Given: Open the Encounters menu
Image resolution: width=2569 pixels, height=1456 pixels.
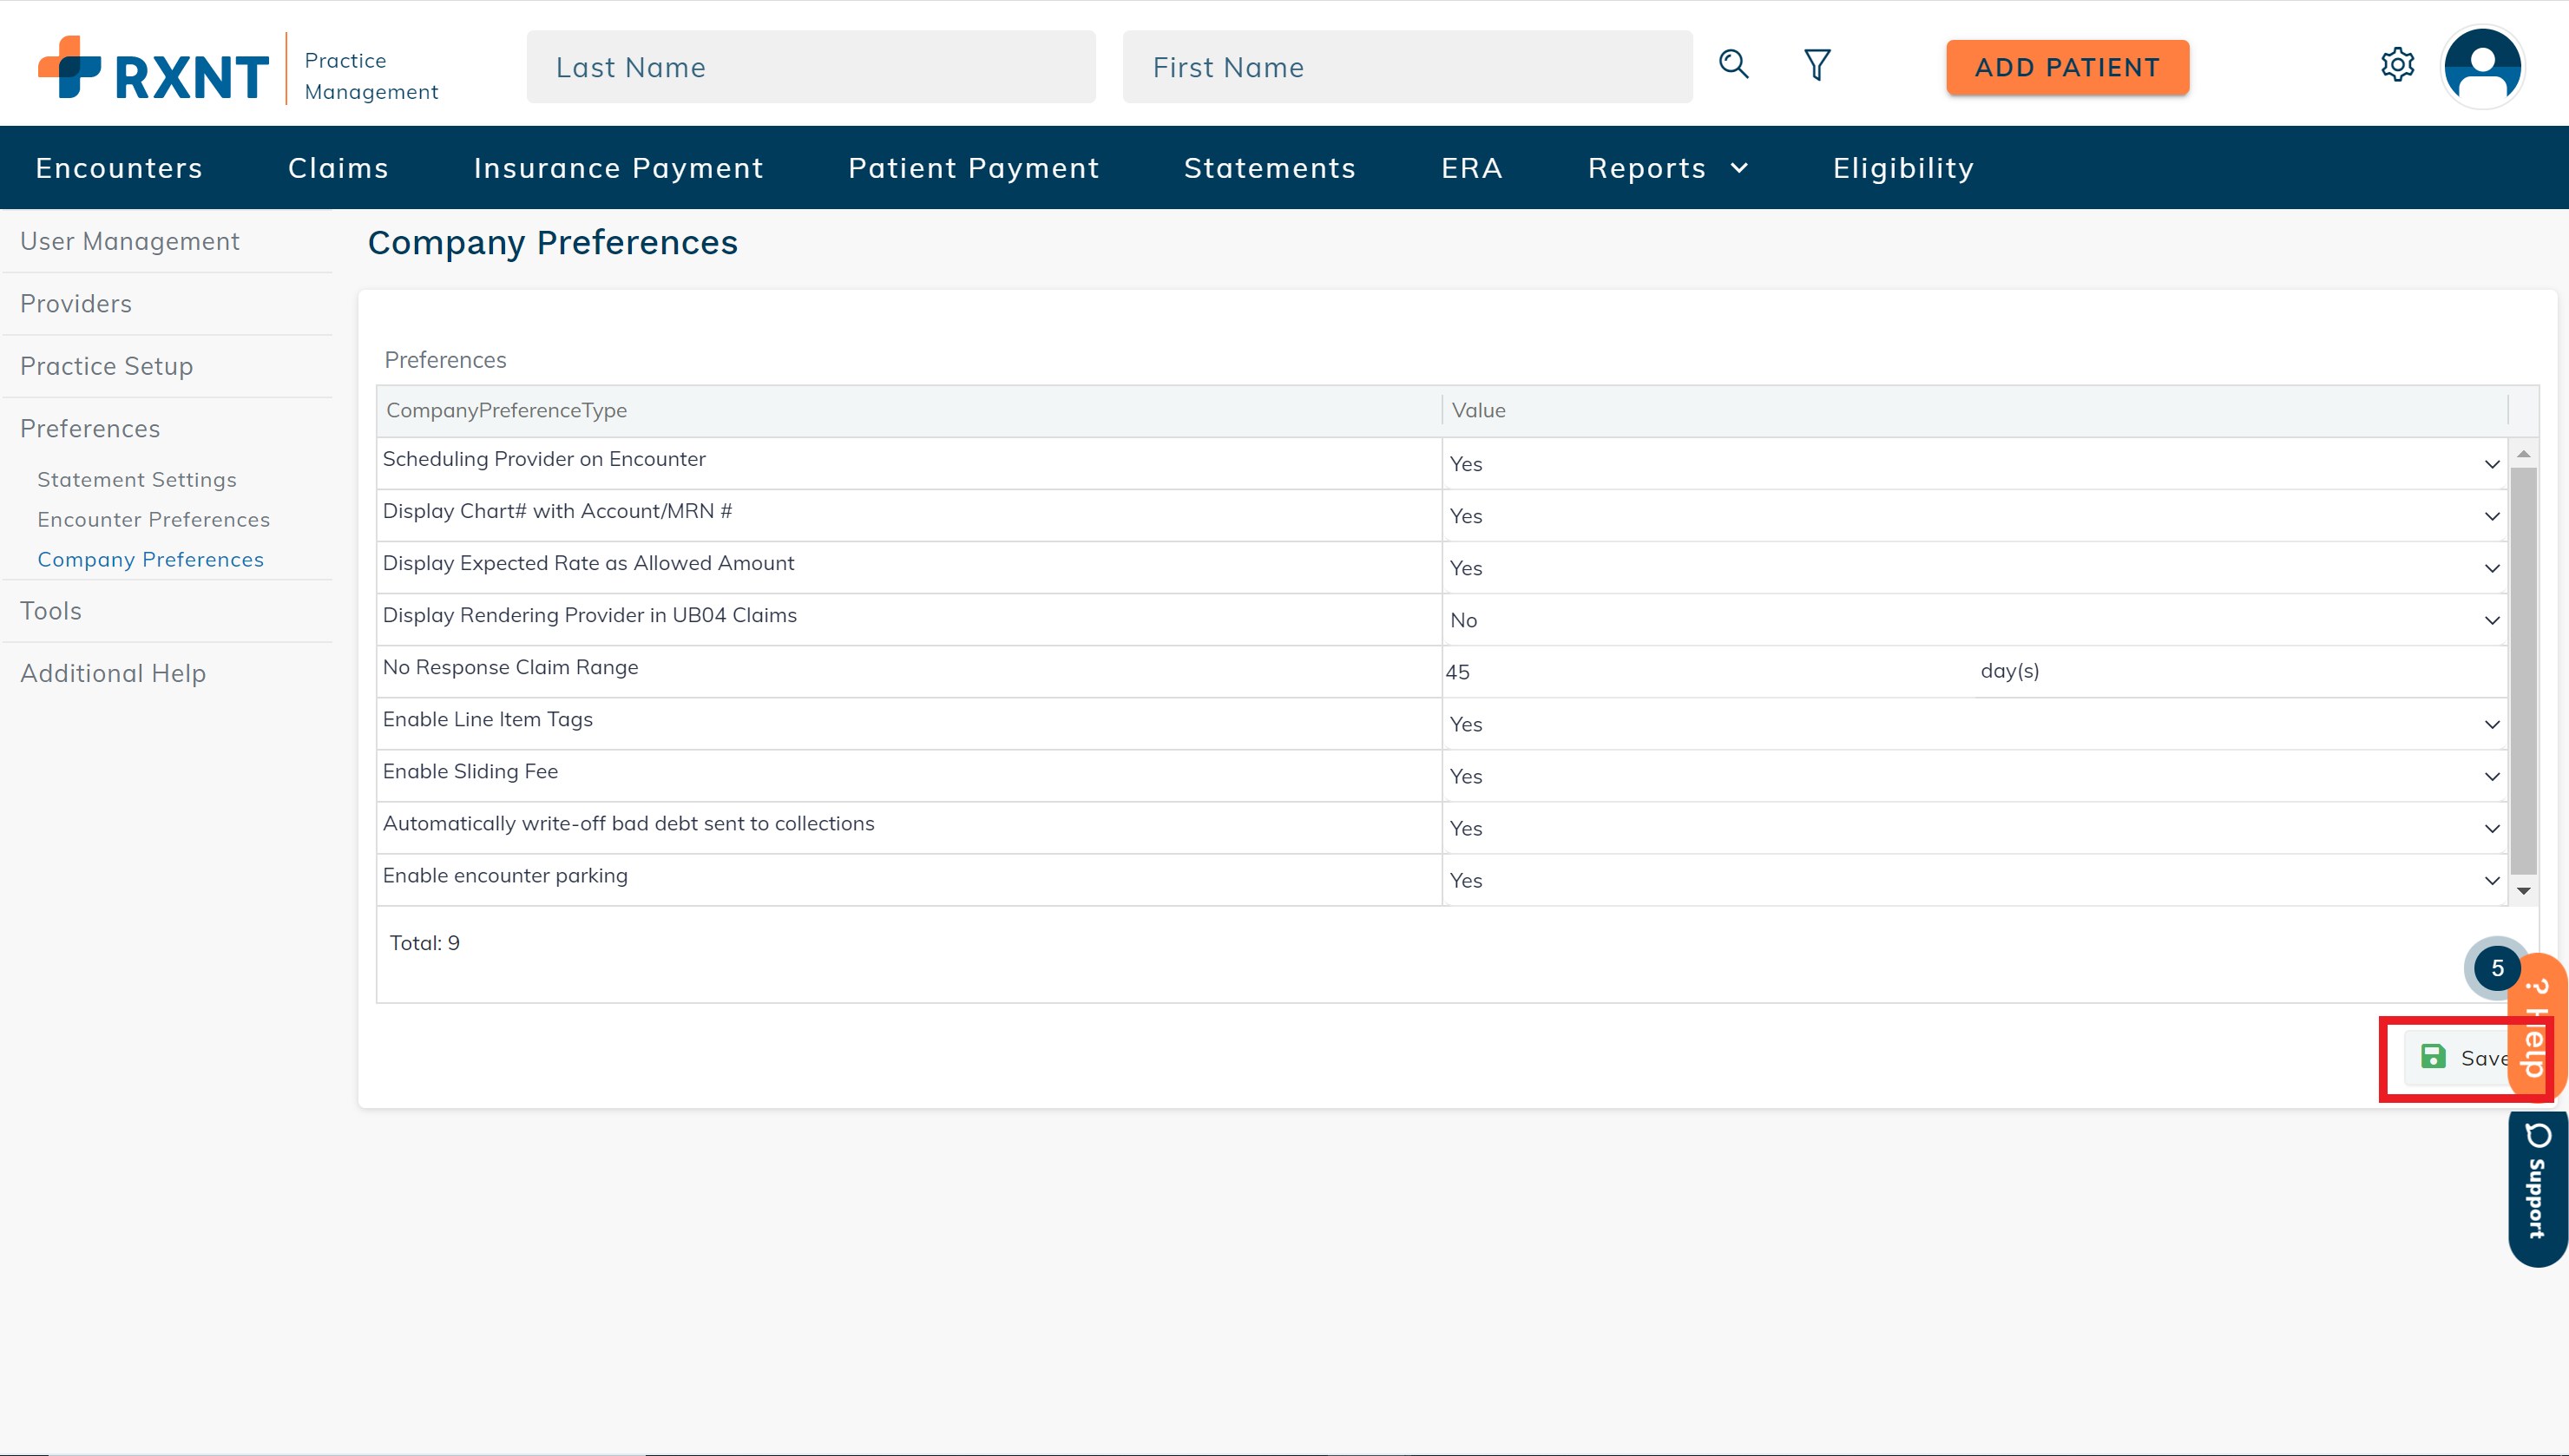Looking at the screenshot, I should pyautogui.click(x=119, y=168).
